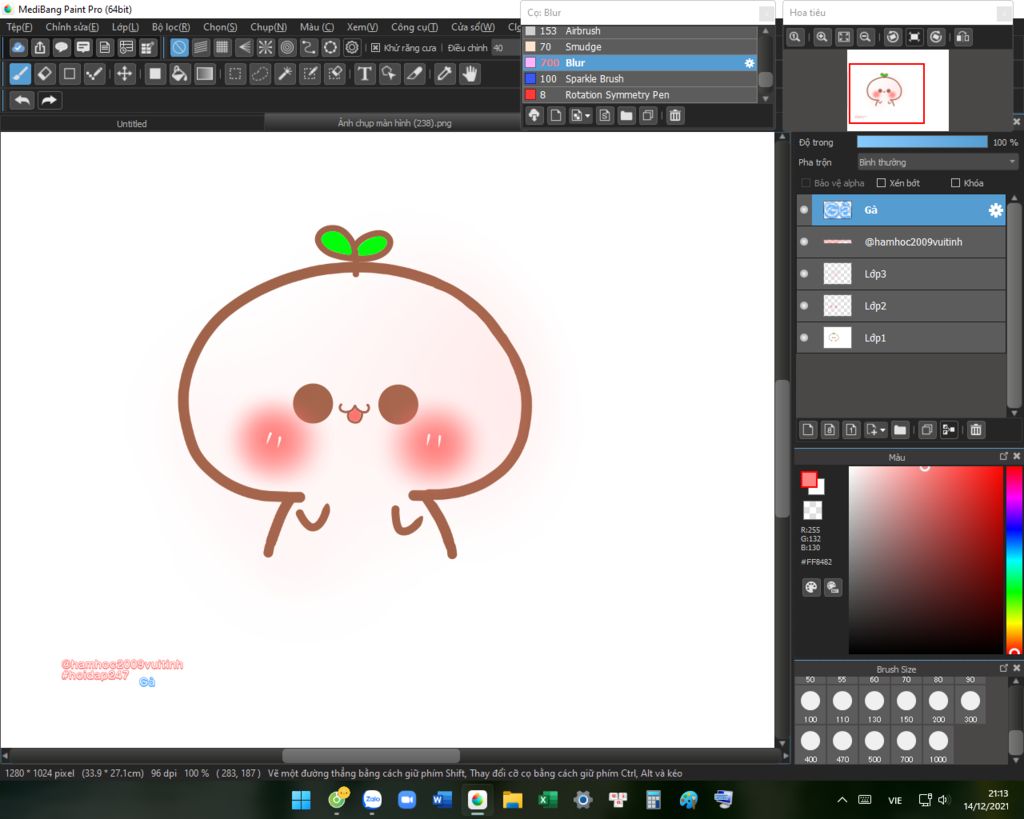The image size is (1024, 819).
Task: Click the Redo arrow
Action: tap(49, 100)
